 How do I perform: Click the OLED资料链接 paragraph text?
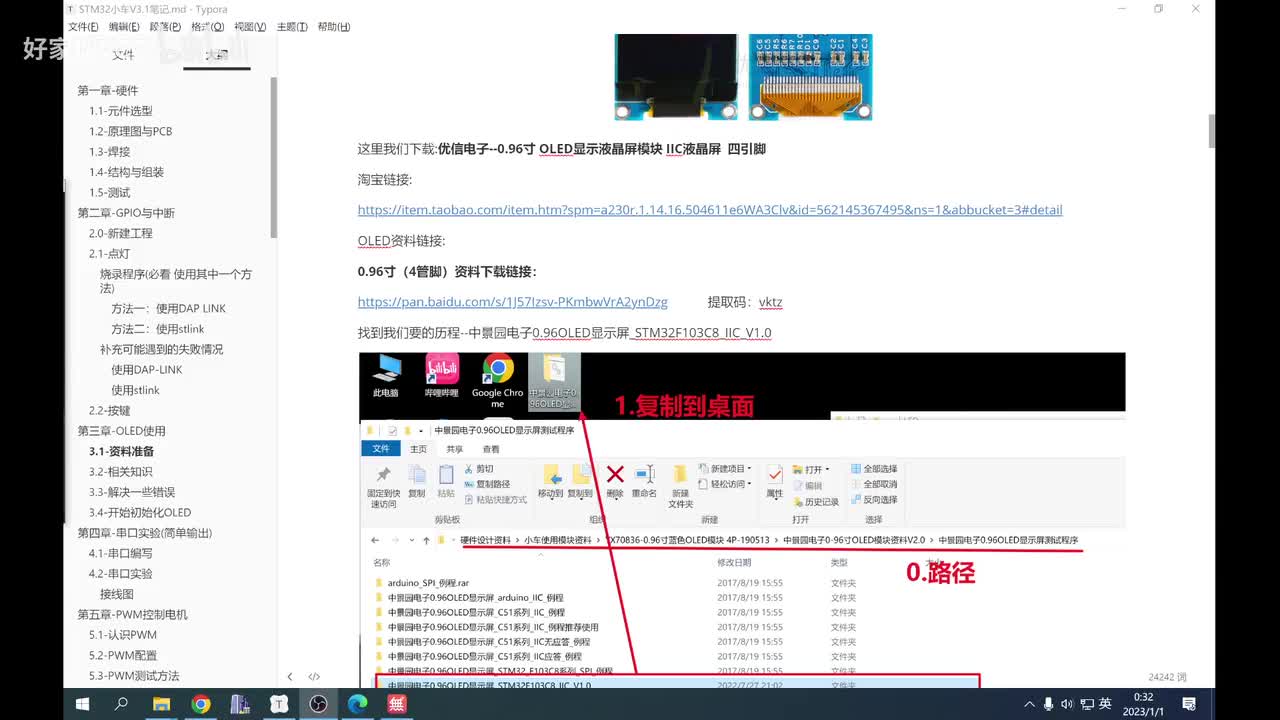tap(401, 241)
